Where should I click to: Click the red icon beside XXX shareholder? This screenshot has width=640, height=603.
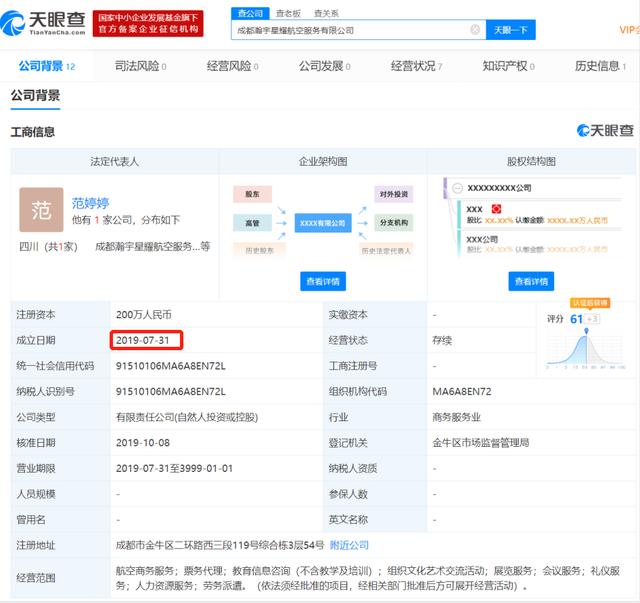pyautogui.click(x=496, y=209)
